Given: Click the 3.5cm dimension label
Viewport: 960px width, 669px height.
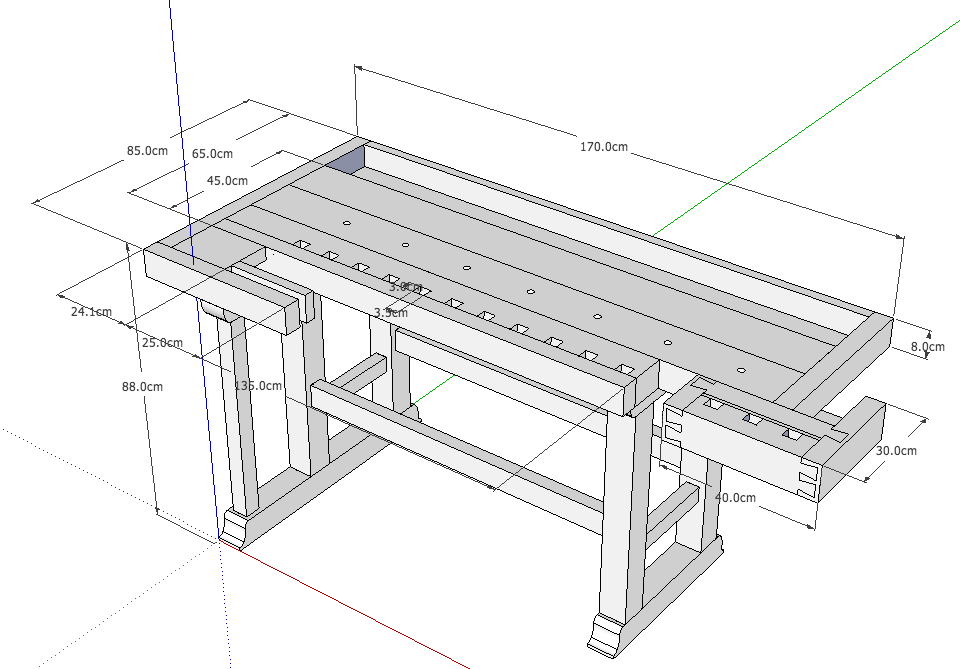Looking at the screenshot, I should click(x=390, y=313).
